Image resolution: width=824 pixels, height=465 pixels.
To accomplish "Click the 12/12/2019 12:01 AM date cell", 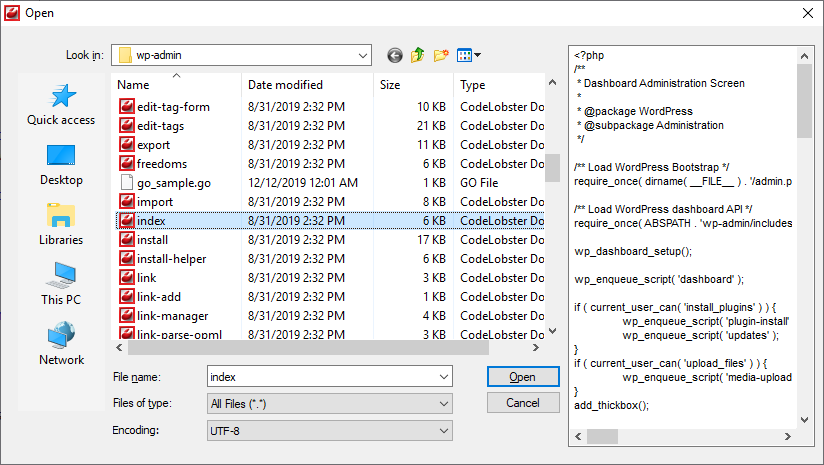I will 303,182.
